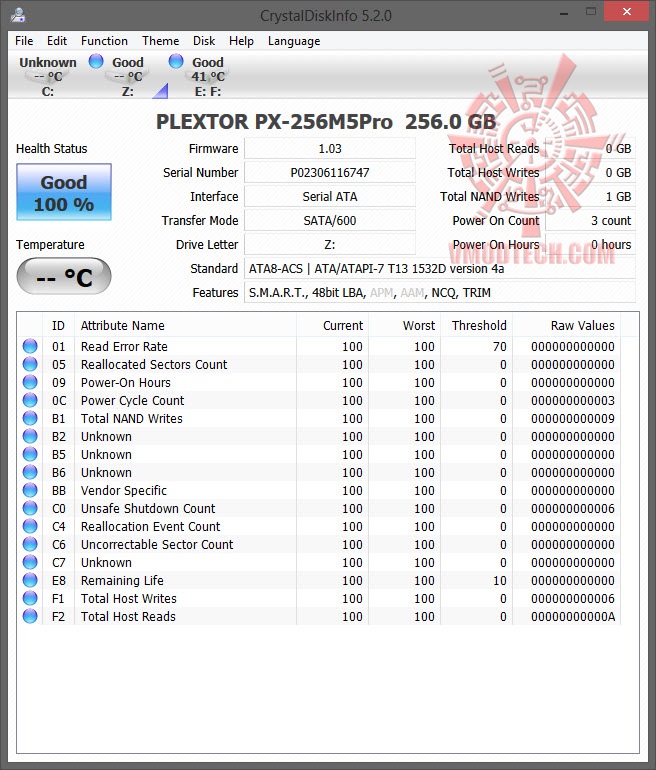Open the Help menu
This screenshot has width=656, height=770.
[241, 41]
